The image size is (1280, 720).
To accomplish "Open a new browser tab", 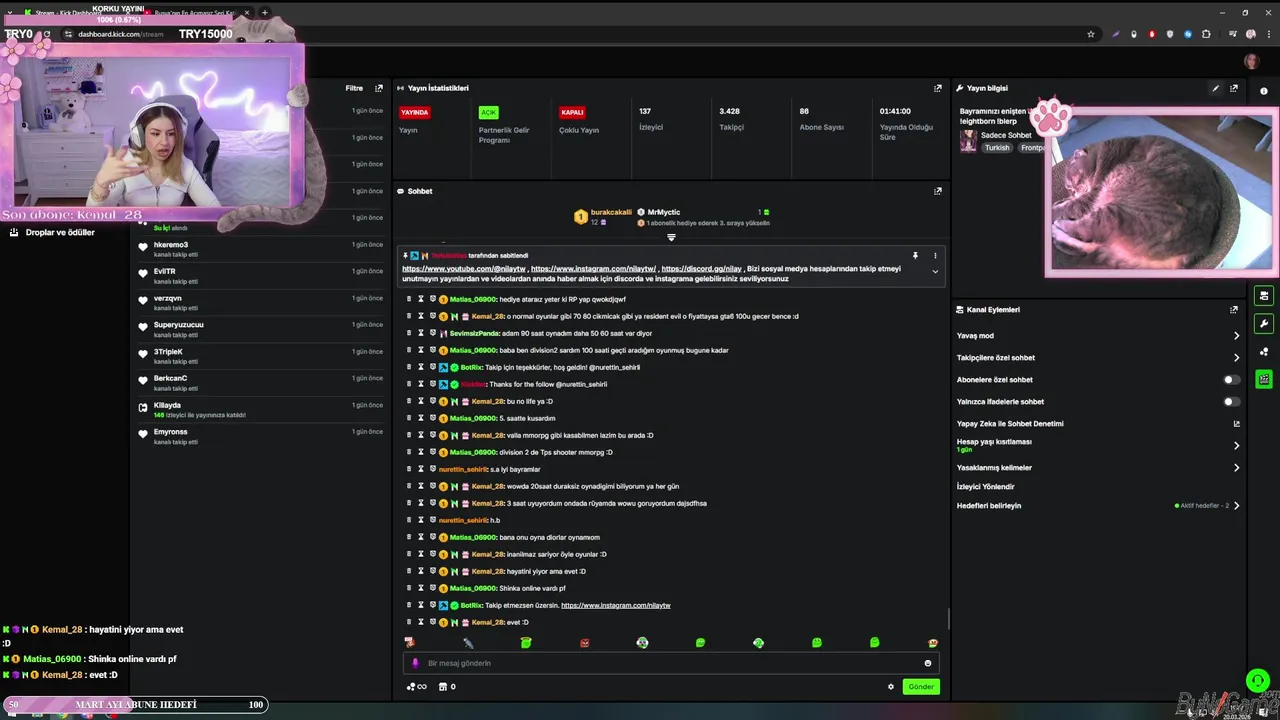I will [x=264, y=13].
